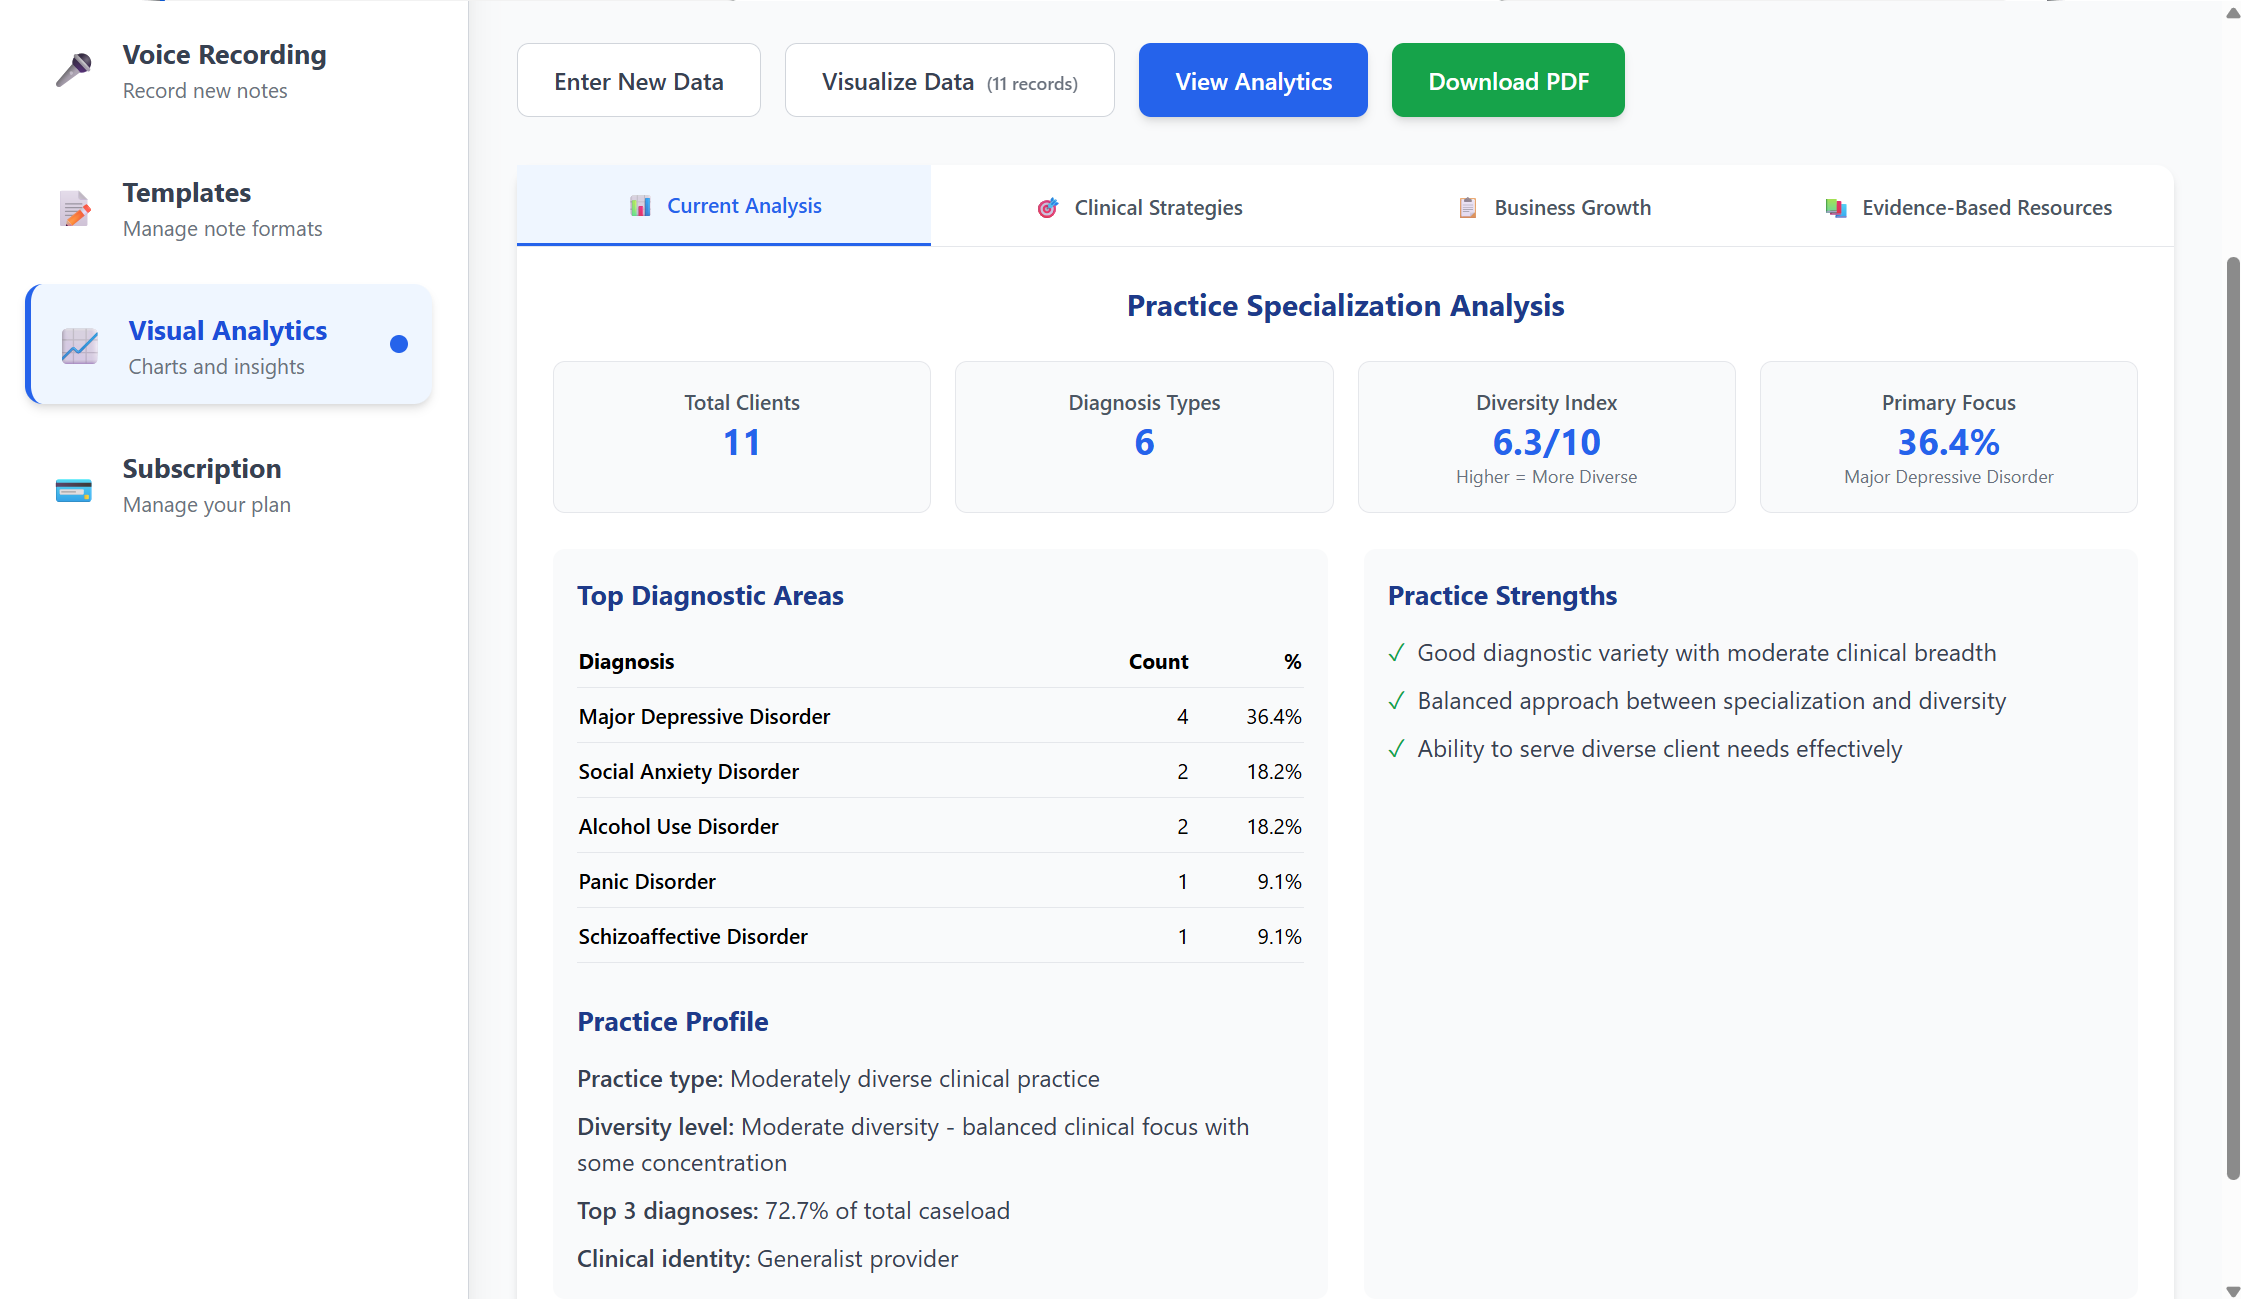Image resolution: width=2241 pixels, height=1299 pixels.
Task: Click the clipboard icon beside Business Growth
Action: 1467,207
